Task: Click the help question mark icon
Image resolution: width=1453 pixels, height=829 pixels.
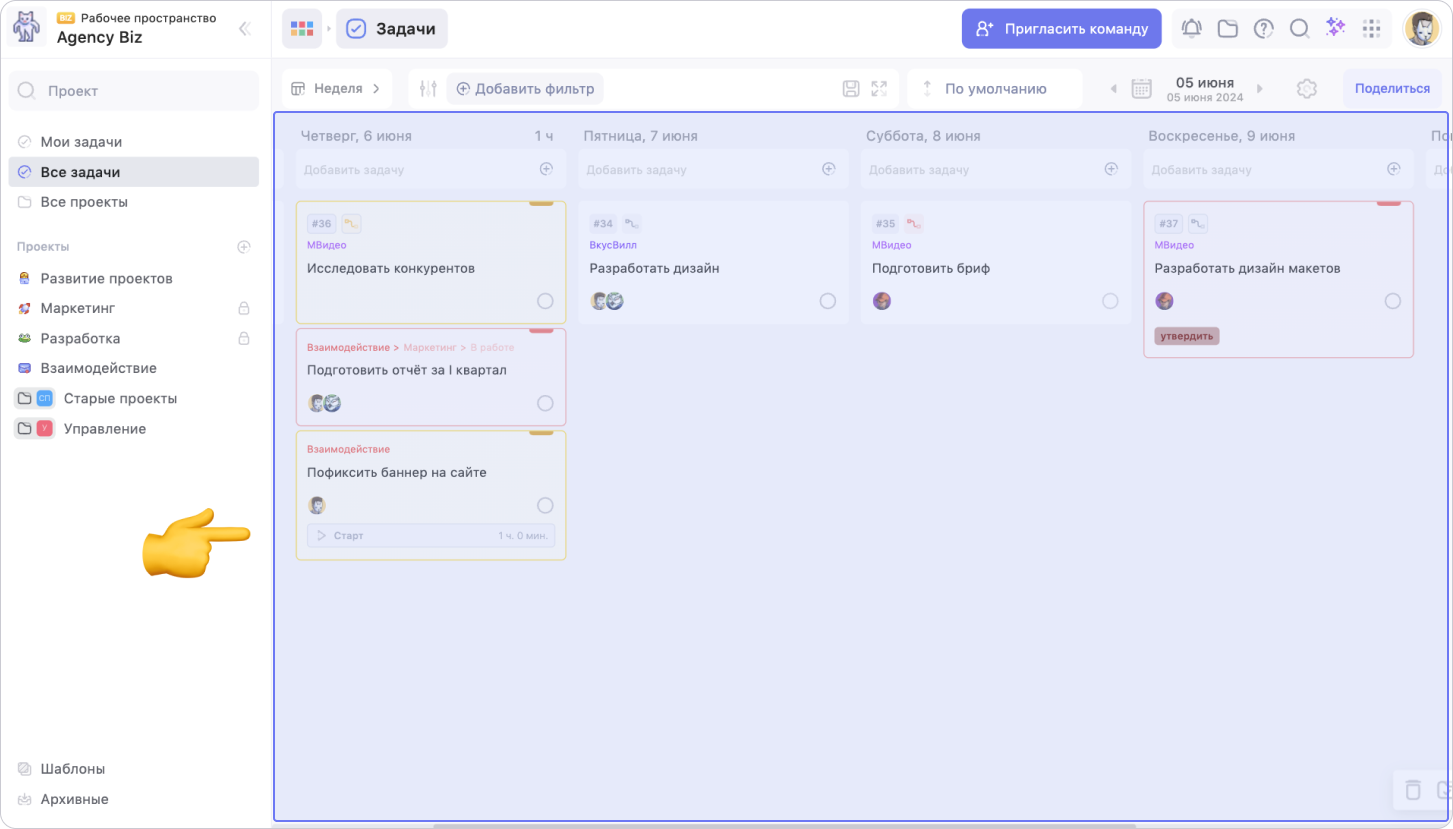Action: (x=1264, y=29)
